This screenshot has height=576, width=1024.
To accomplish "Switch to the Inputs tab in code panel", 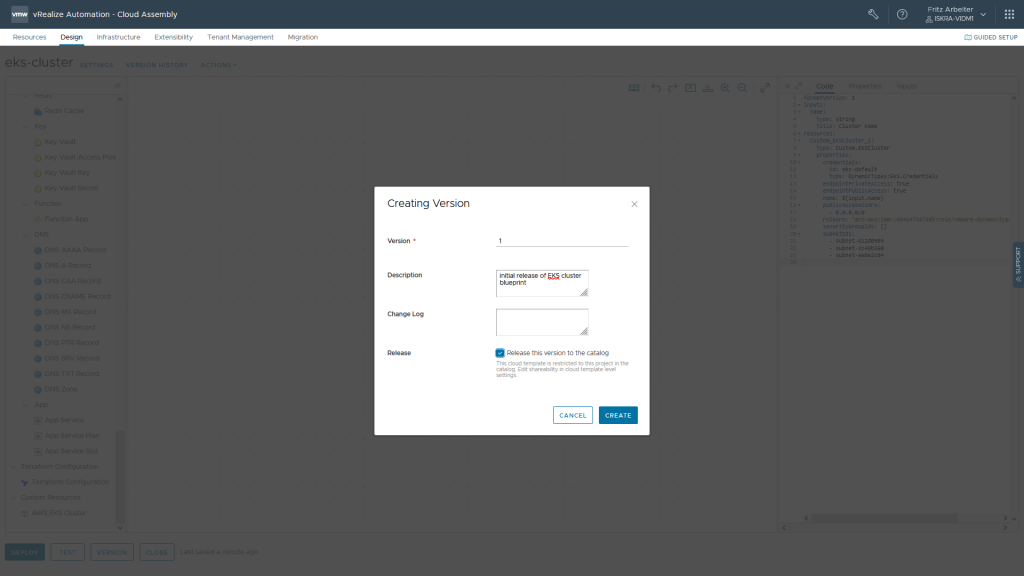I will (906, 86).
